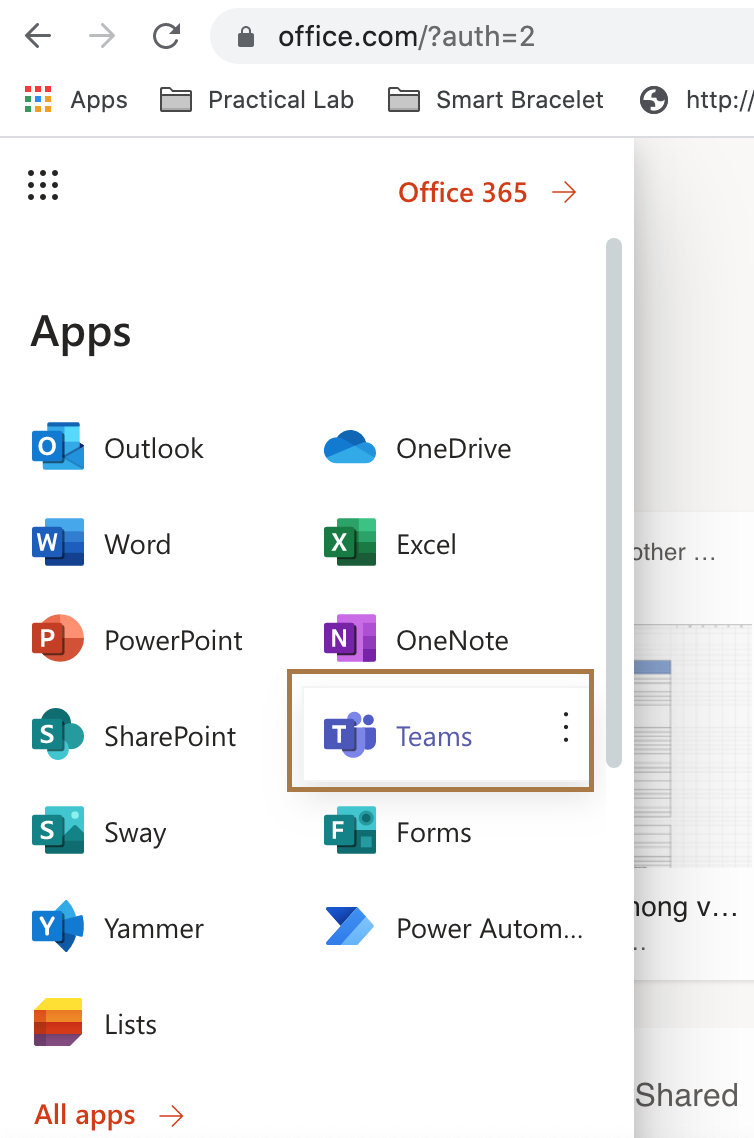Open the Lists app icon
754x1138 pixels.
58,1024
